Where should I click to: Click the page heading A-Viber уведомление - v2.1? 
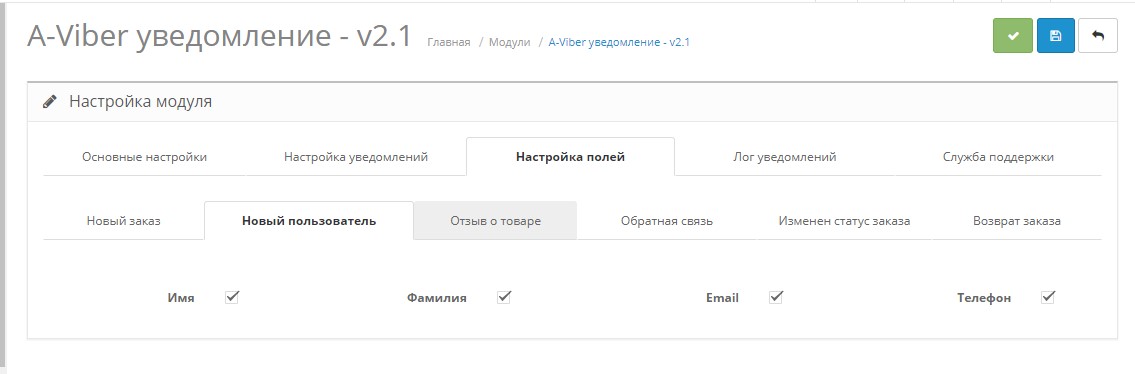pos(219,35)
